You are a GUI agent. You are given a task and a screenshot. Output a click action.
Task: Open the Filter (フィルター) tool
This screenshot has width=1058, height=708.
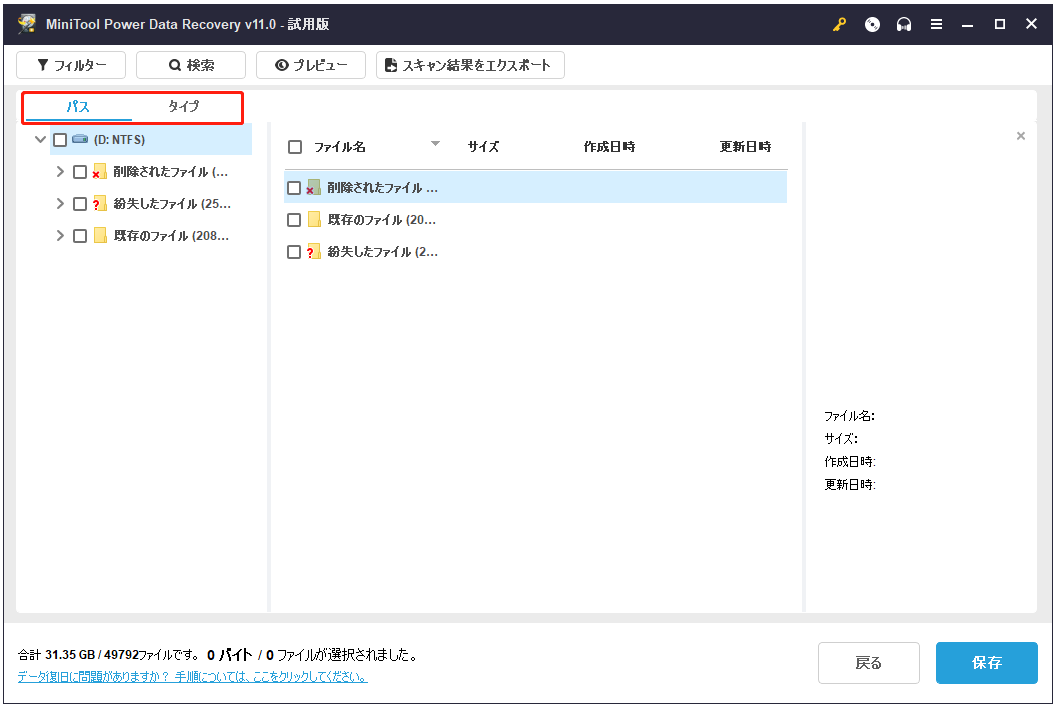[x=69, y=65]
